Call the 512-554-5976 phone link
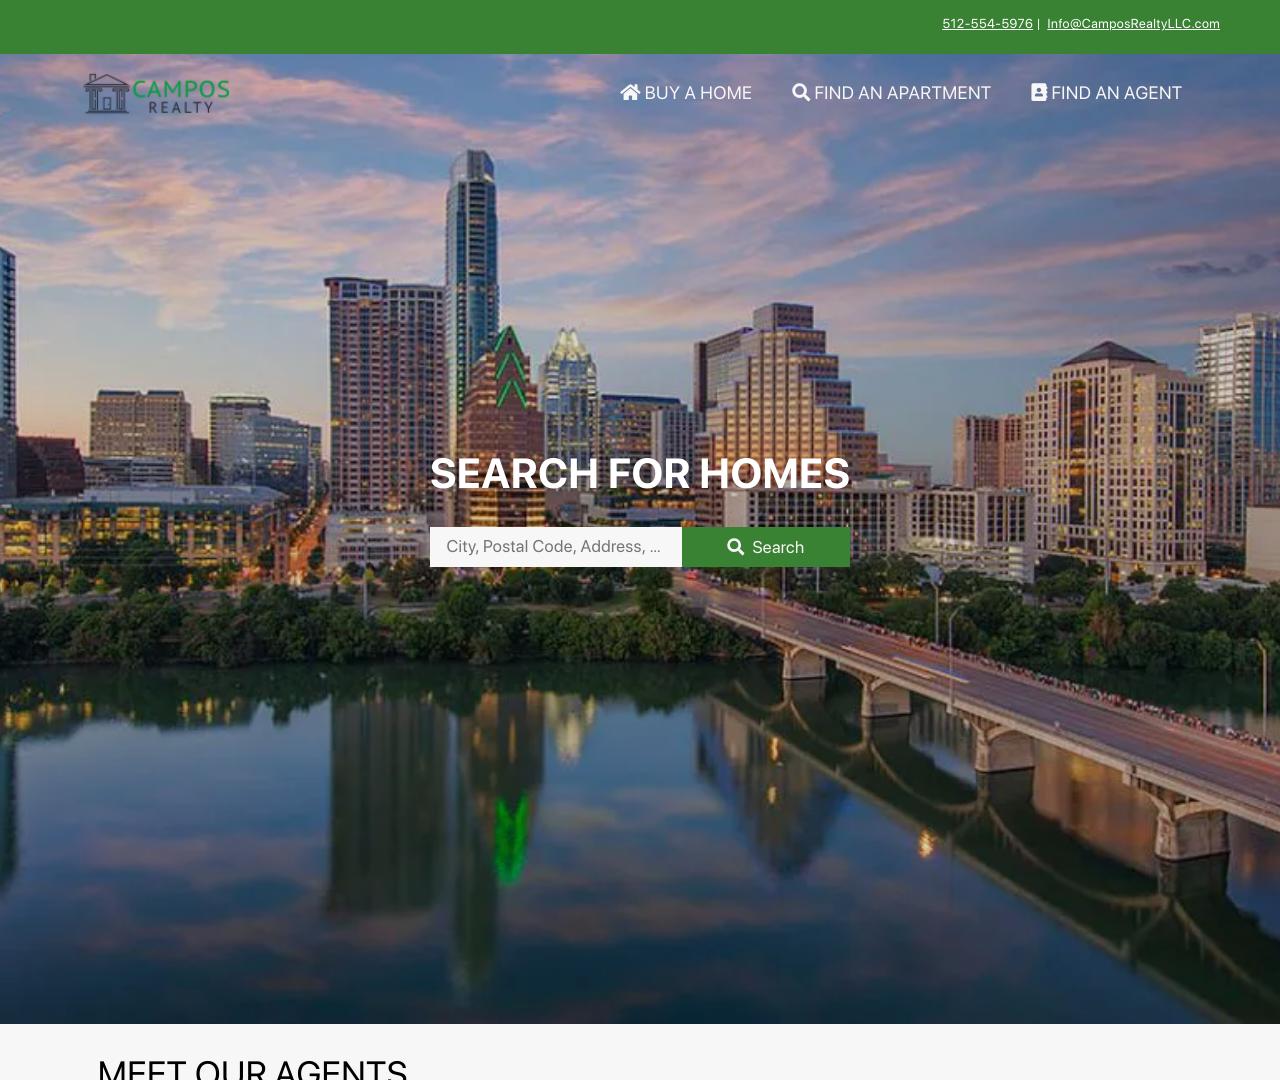 pos(987,24)
